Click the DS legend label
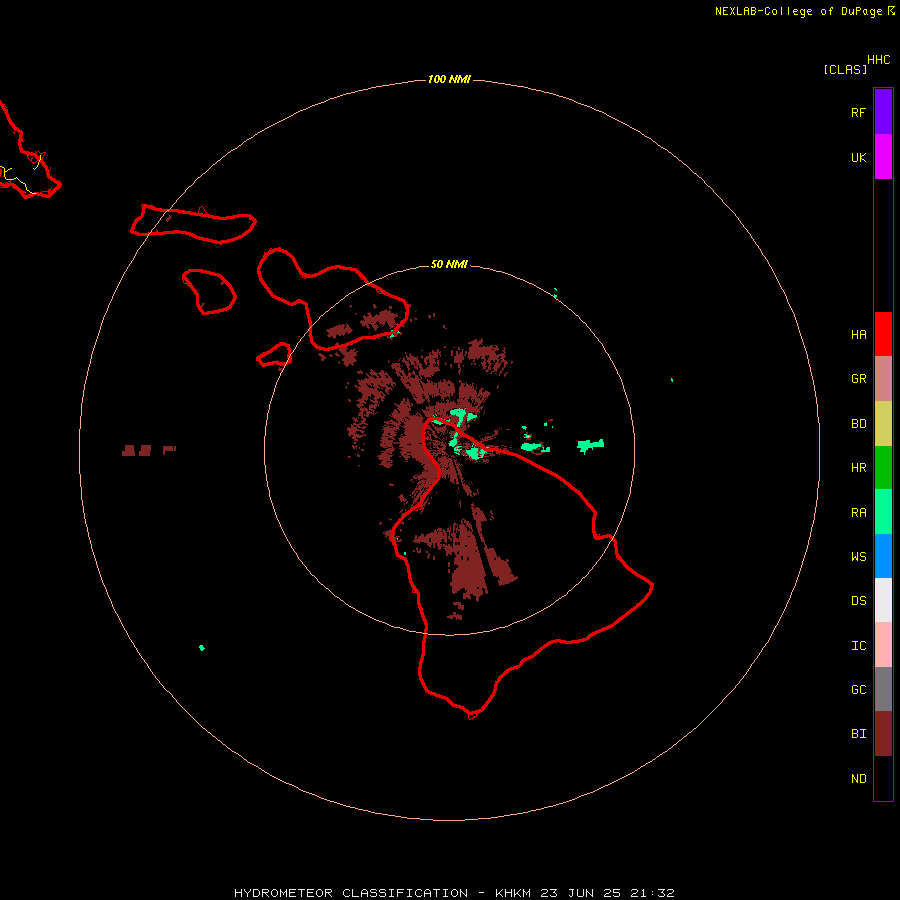This screenshot has width=900, height=900. [858, 600]
